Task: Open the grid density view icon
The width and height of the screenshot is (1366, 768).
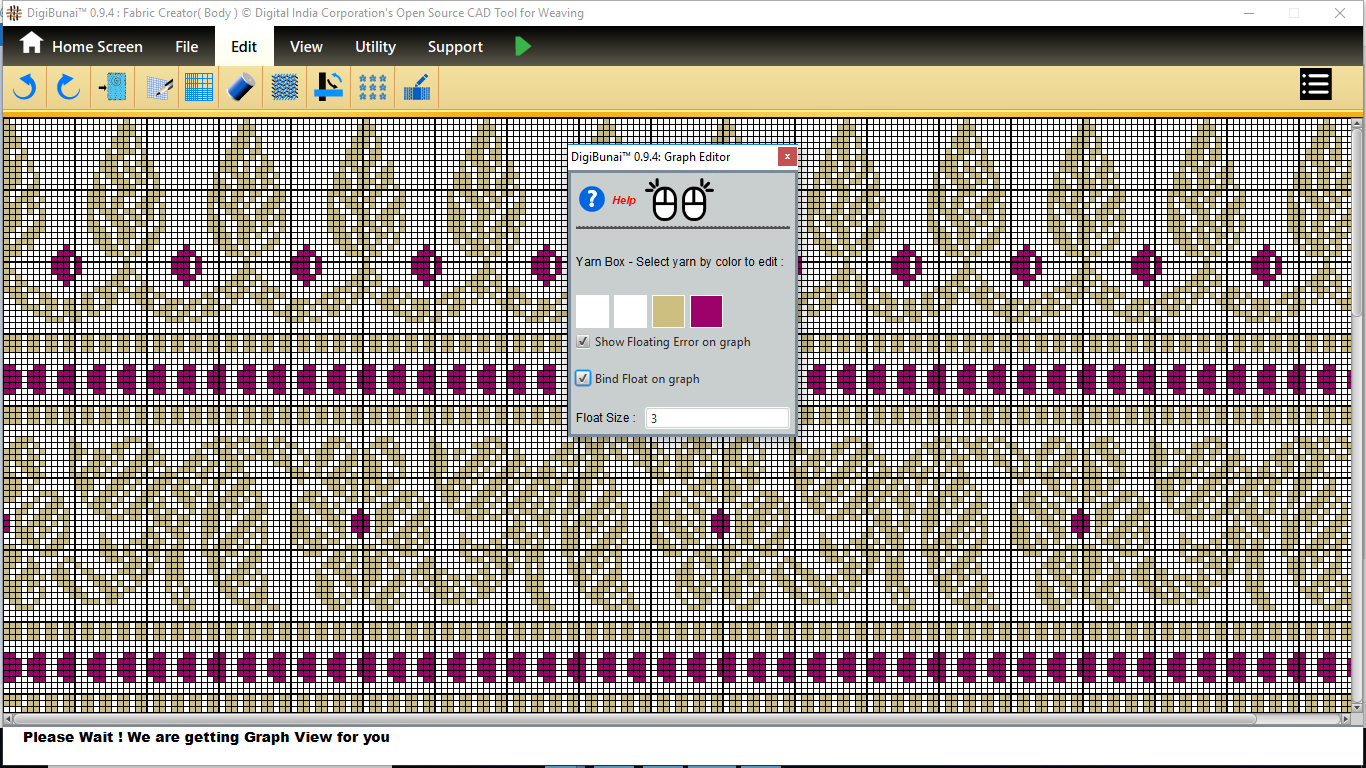Action: pyautogui.click(x=200, y=87)
